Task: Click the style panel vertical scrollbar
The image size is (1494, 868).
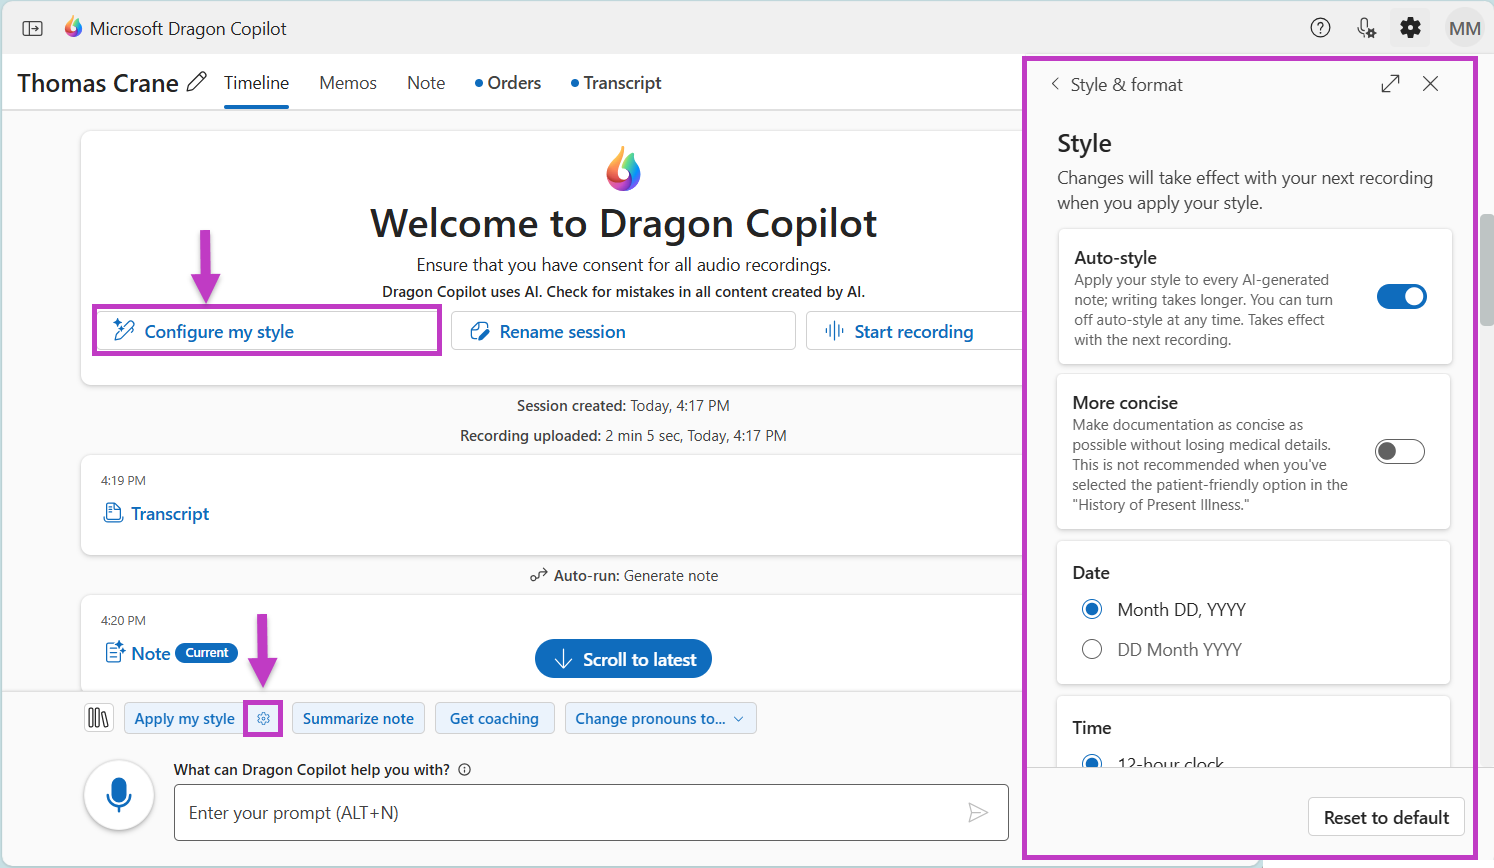Action: pyautogui.click(x=1487, y=270)
